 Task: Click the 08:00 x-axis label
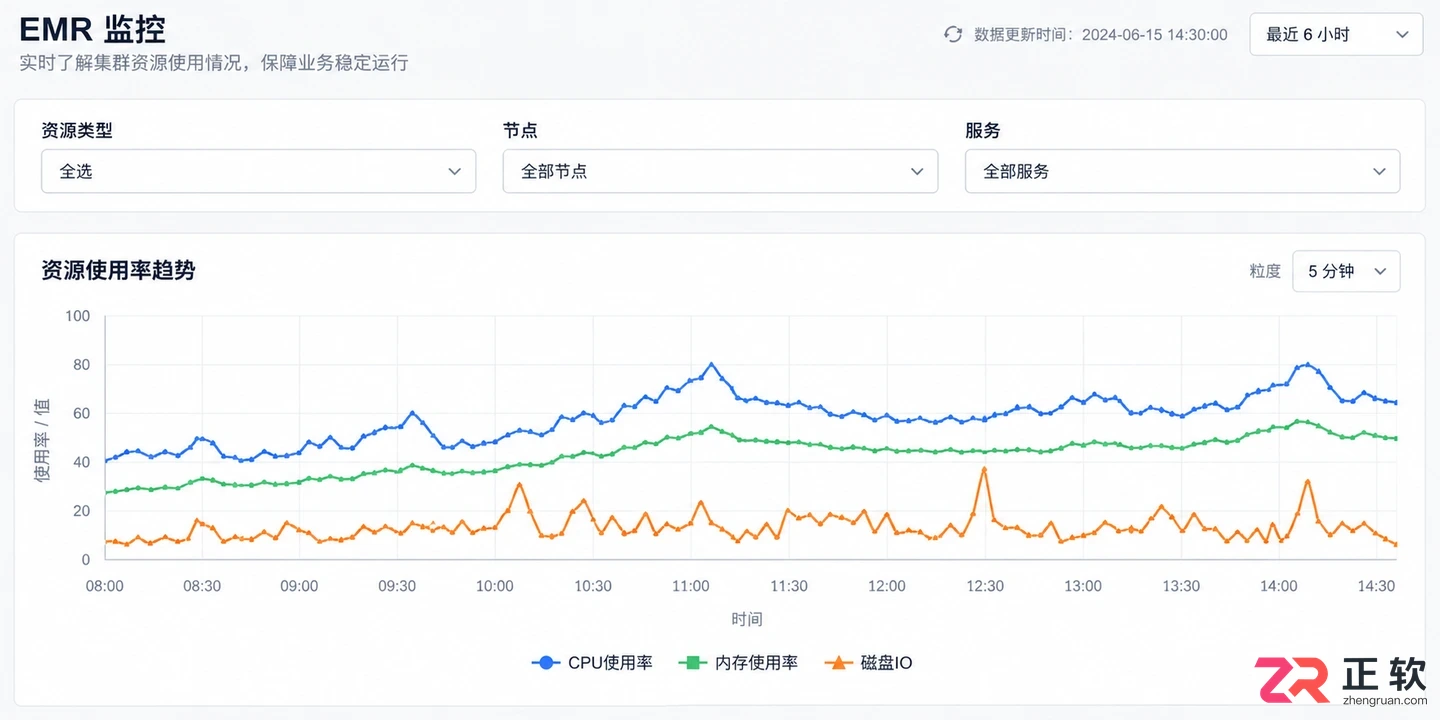[104, 586]
